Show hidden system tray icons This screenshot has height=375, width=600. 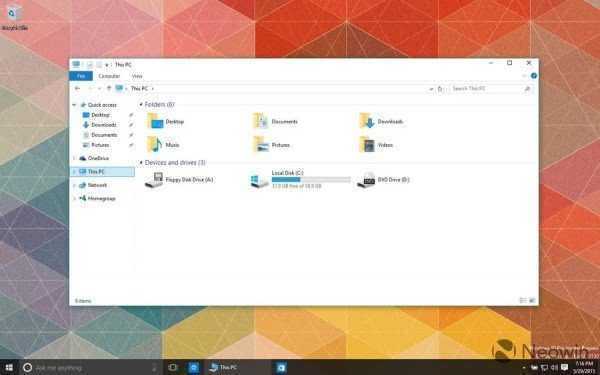(523, 368)
